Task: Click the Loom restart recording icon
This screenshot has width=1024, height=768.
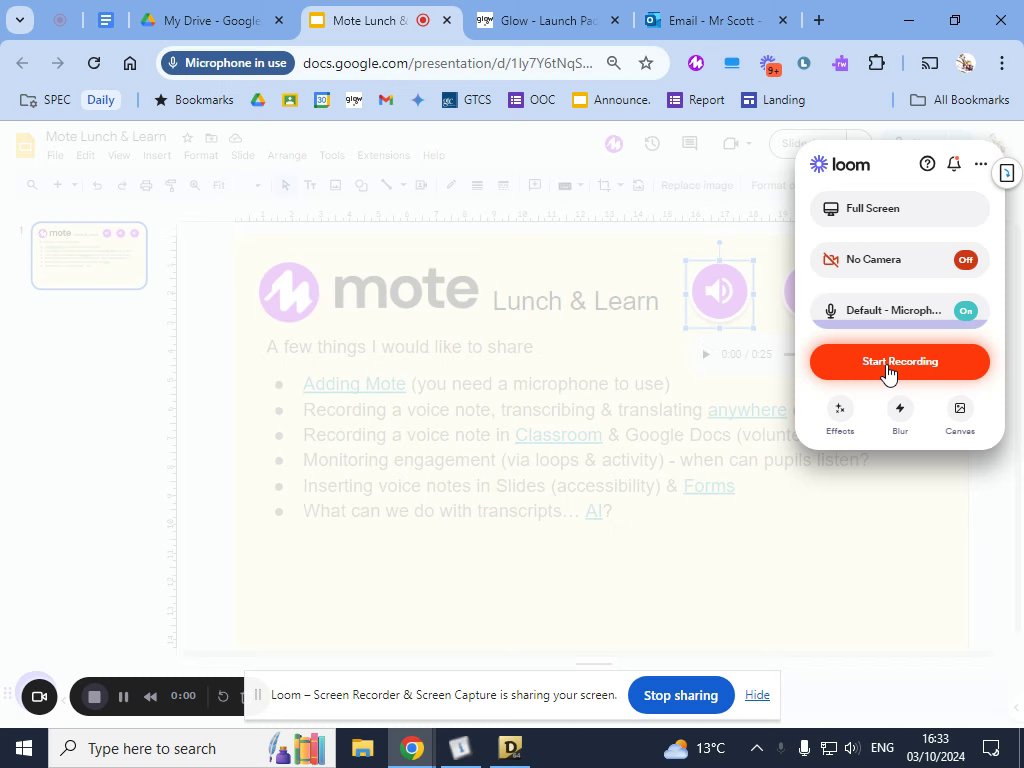Action: pos(223,697)
